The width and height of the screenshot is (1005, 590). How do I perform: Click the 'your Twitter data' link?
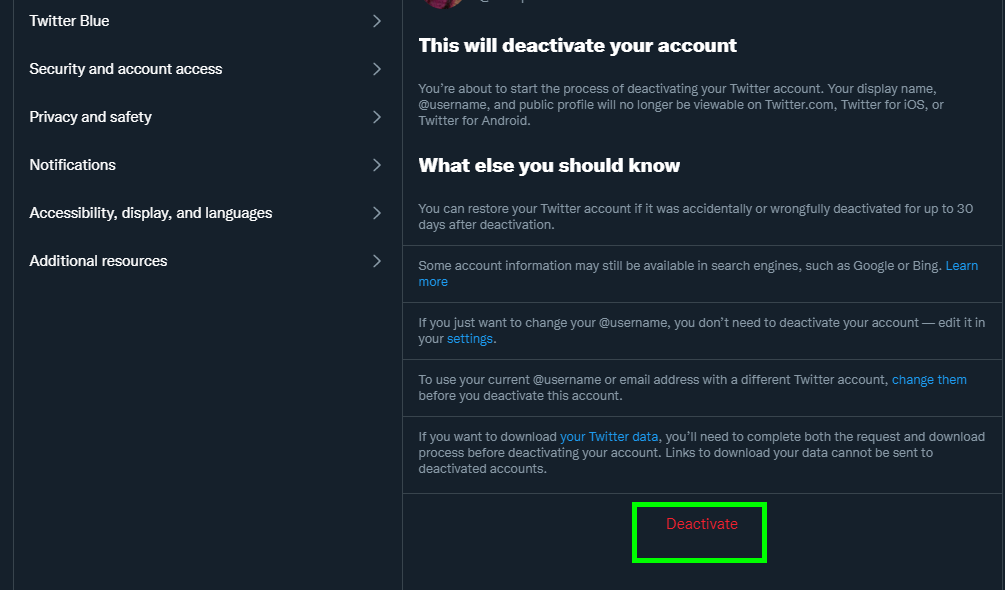pos(609,437)
